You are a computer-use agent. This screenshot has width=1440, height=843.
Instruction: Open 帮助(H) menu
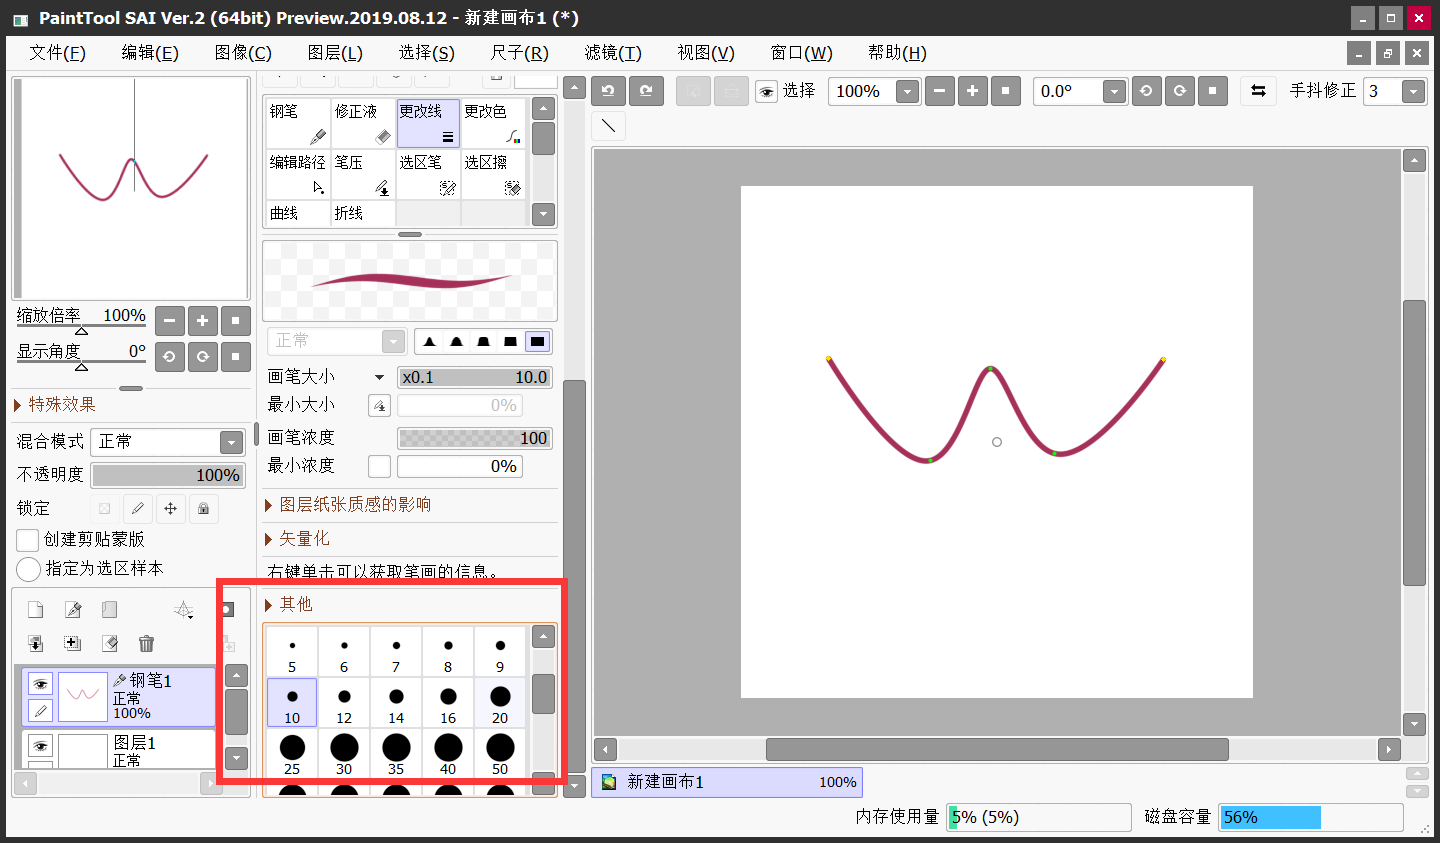897,53
